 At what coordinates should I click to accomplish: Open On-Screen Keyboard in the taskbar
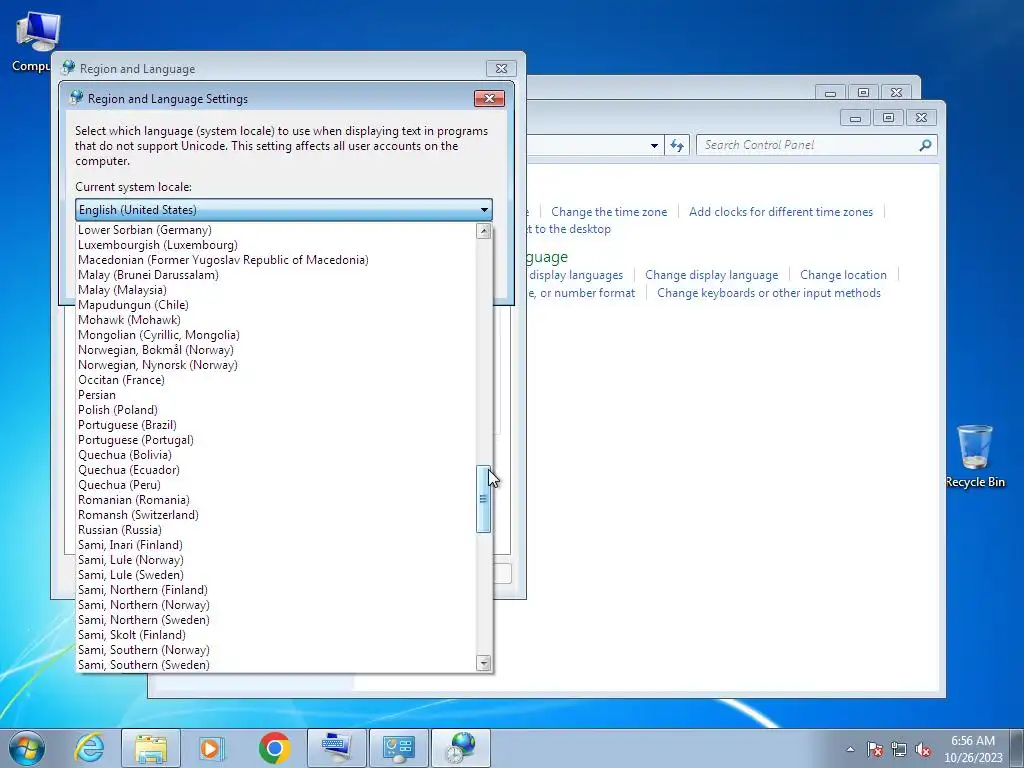pos(337,748)
